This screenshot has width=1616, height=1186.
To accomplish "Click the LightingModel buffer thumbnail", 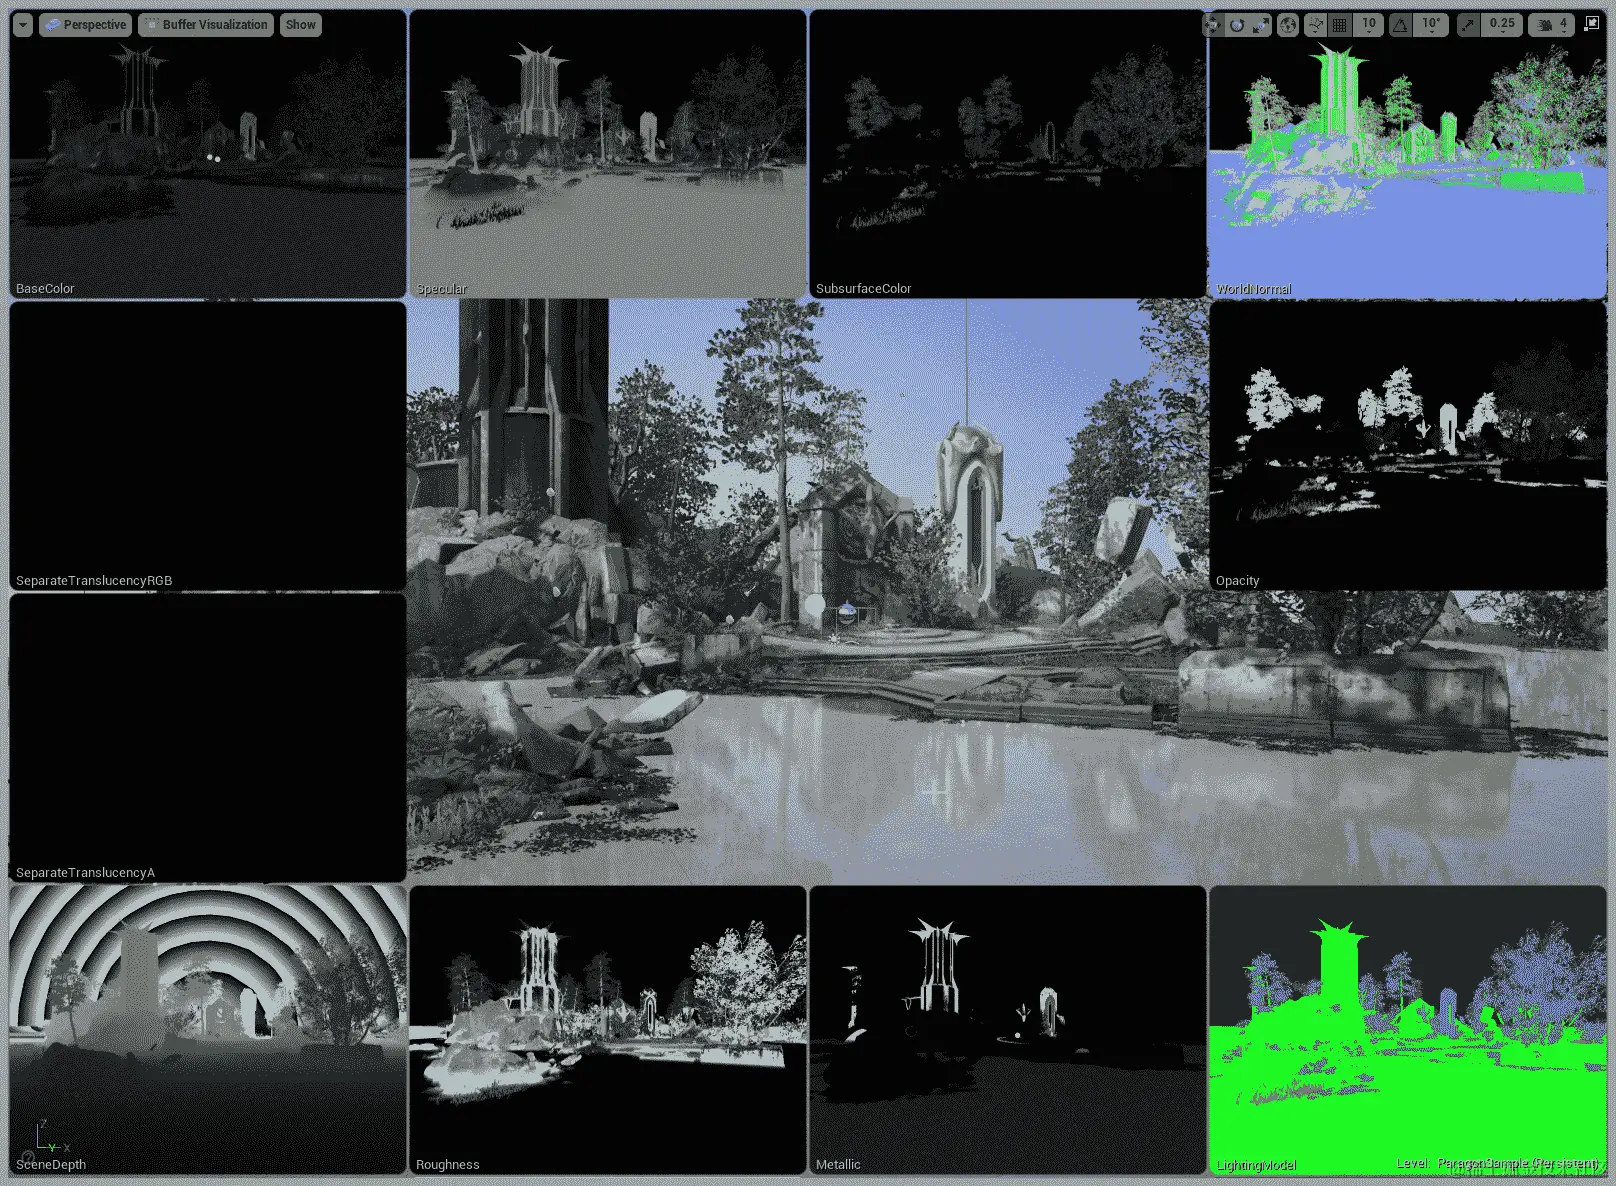I will pyautogui.click(x=1408, y=1030).
